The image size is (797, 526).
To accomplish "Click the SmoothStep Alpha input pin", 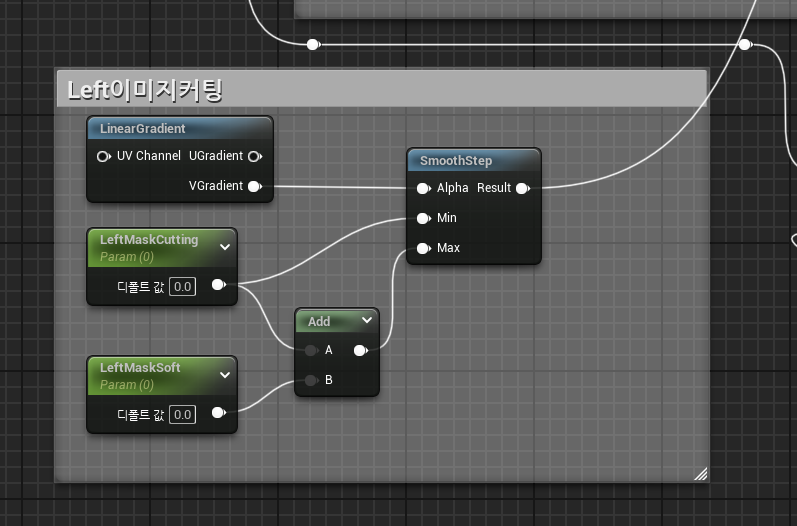I will click(423, 189).
